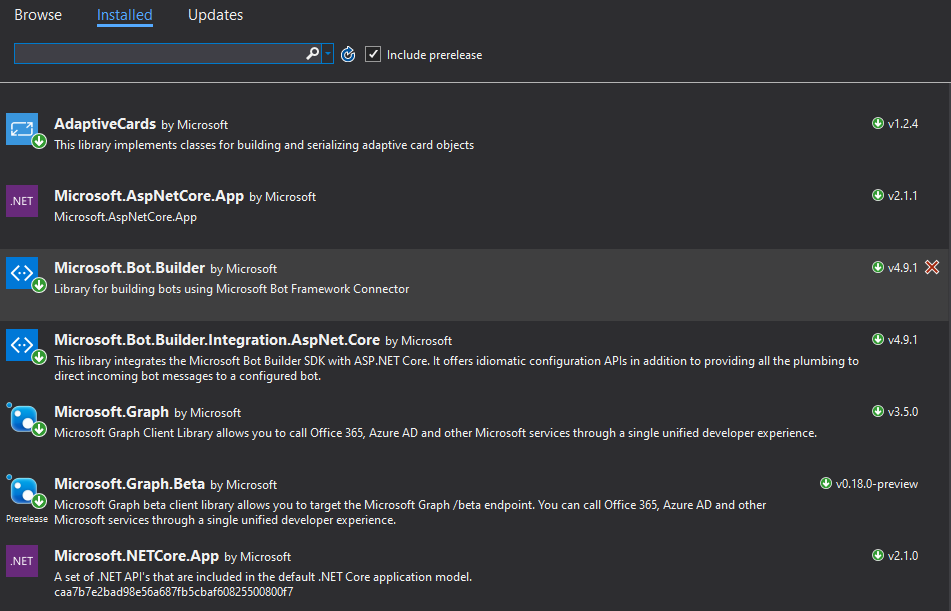Click the Microsoft.Graph description text
Screen dimensions: 951x611
(x=435, y=433)
